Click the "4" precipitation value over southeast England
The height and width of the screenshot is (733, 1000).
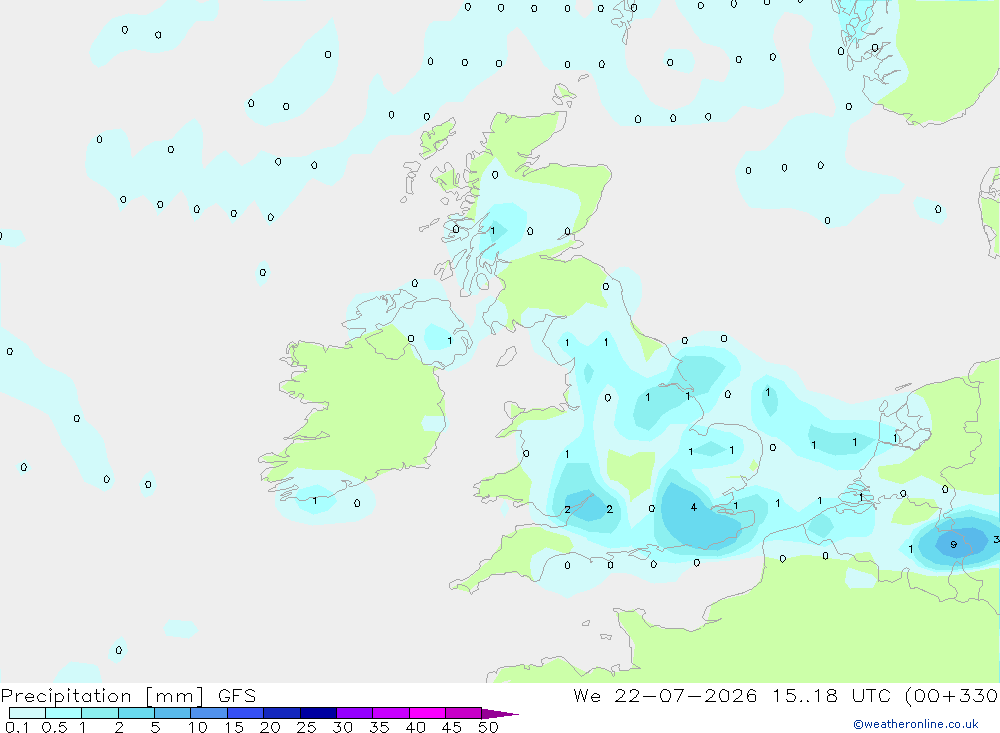click(694, 507)
